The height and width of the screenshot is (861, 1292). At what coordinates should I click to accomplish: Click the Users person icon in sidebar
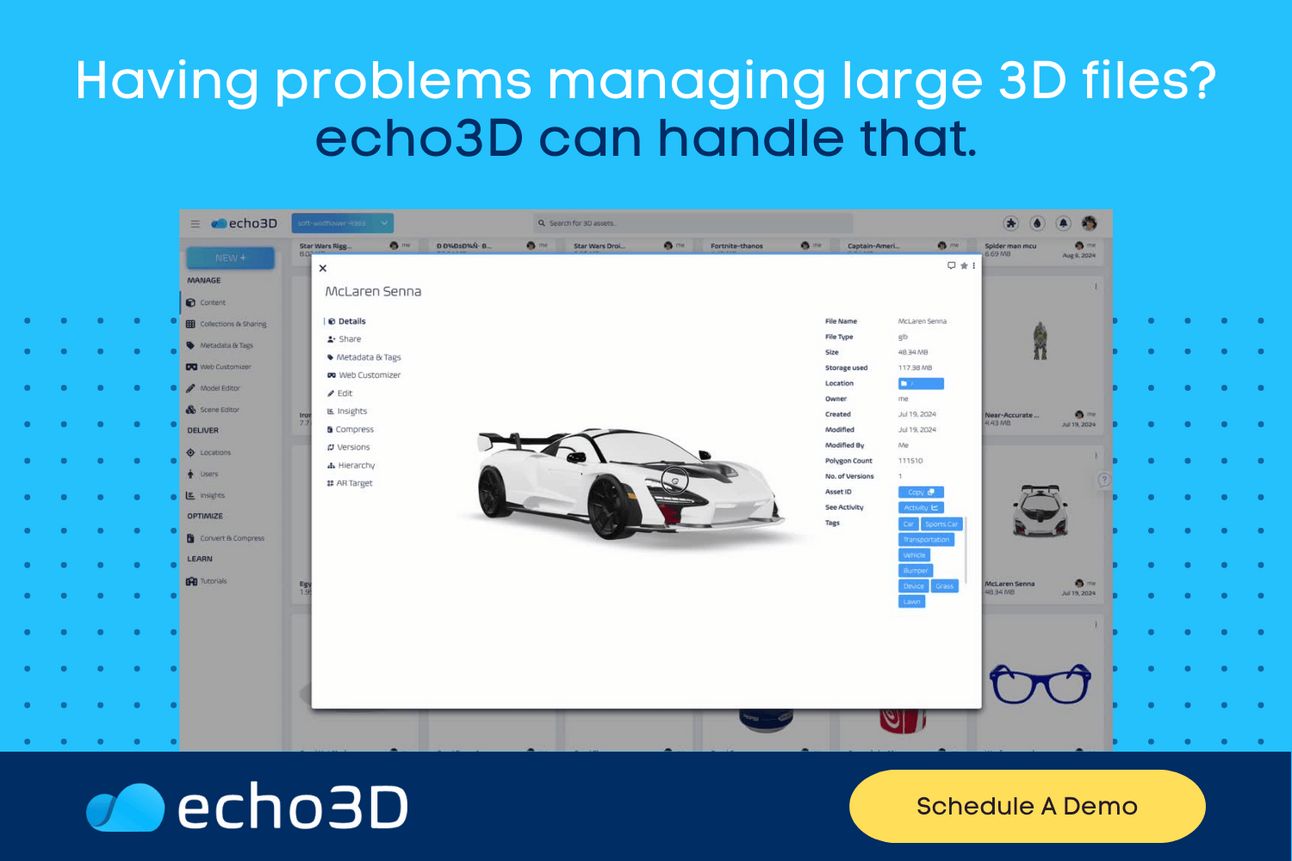[x=190, y=474]
